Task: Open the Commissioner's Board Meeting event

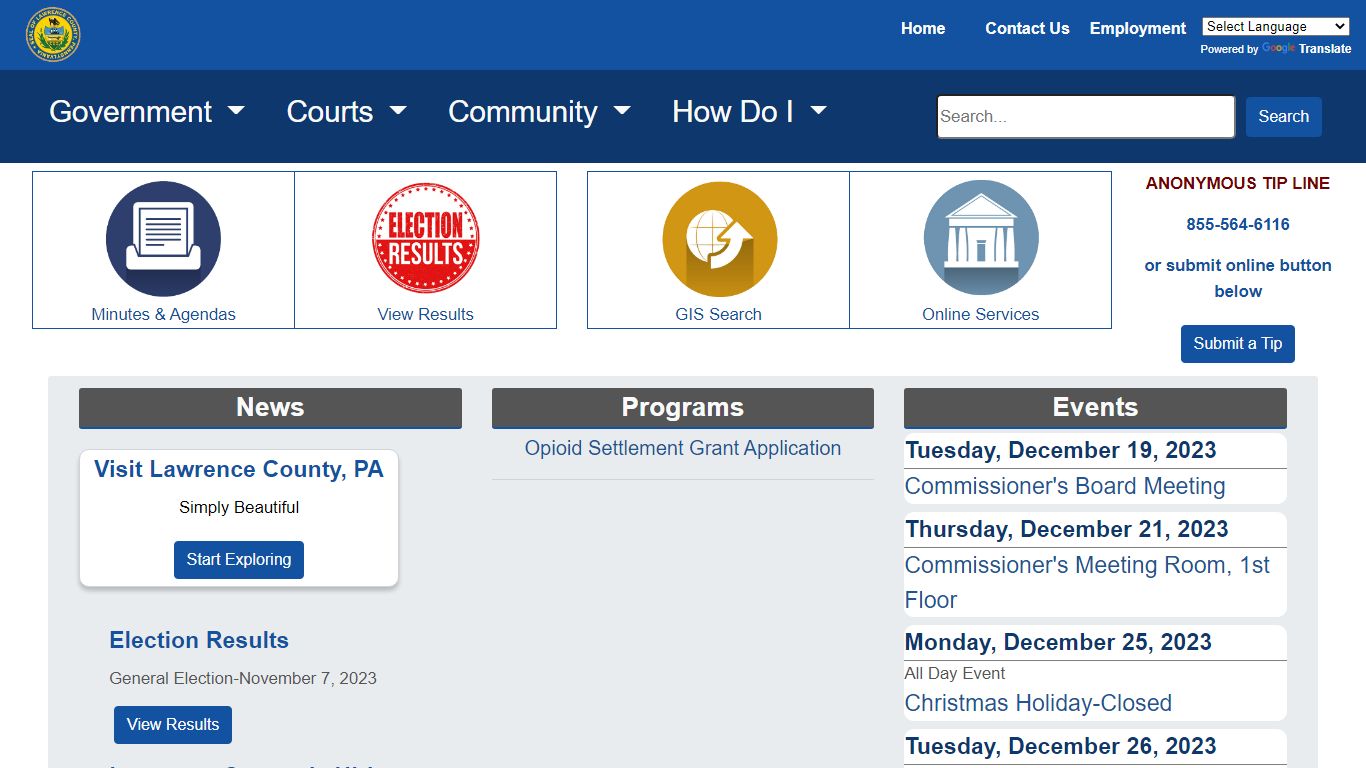Action: [1065, 487]
